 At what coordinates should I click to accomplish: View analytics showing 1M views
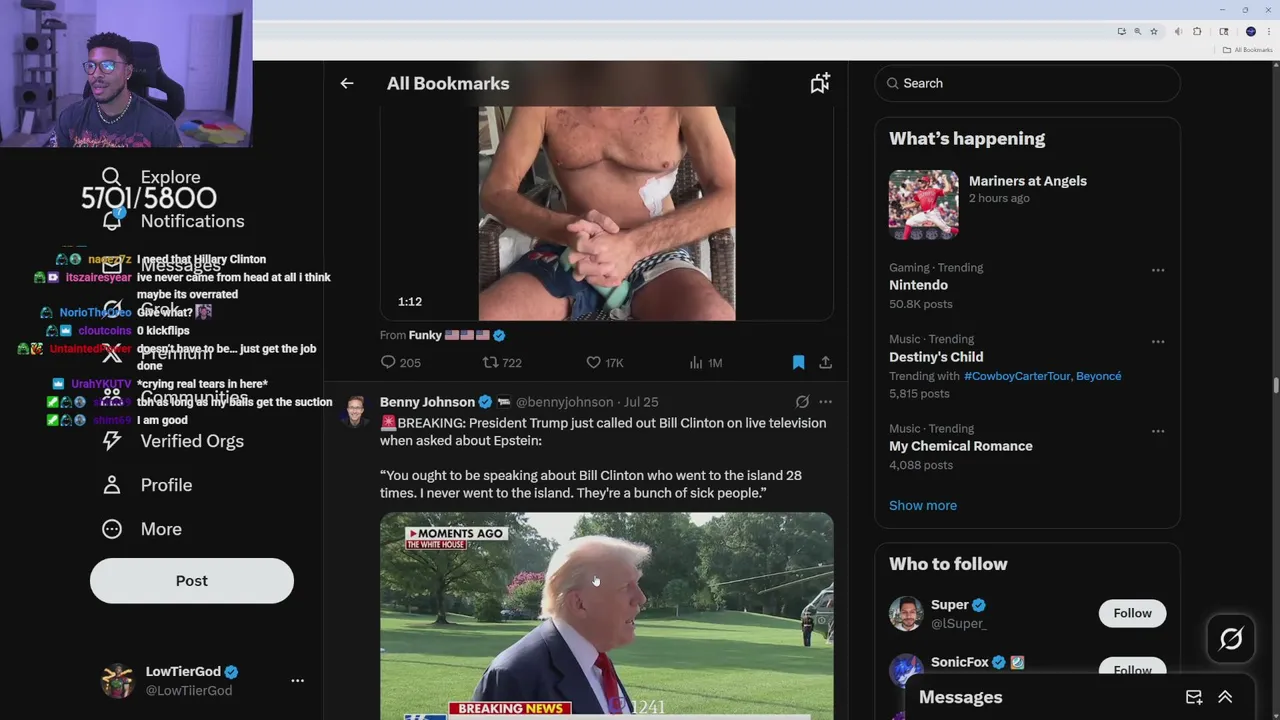click(x=706, y=363)
